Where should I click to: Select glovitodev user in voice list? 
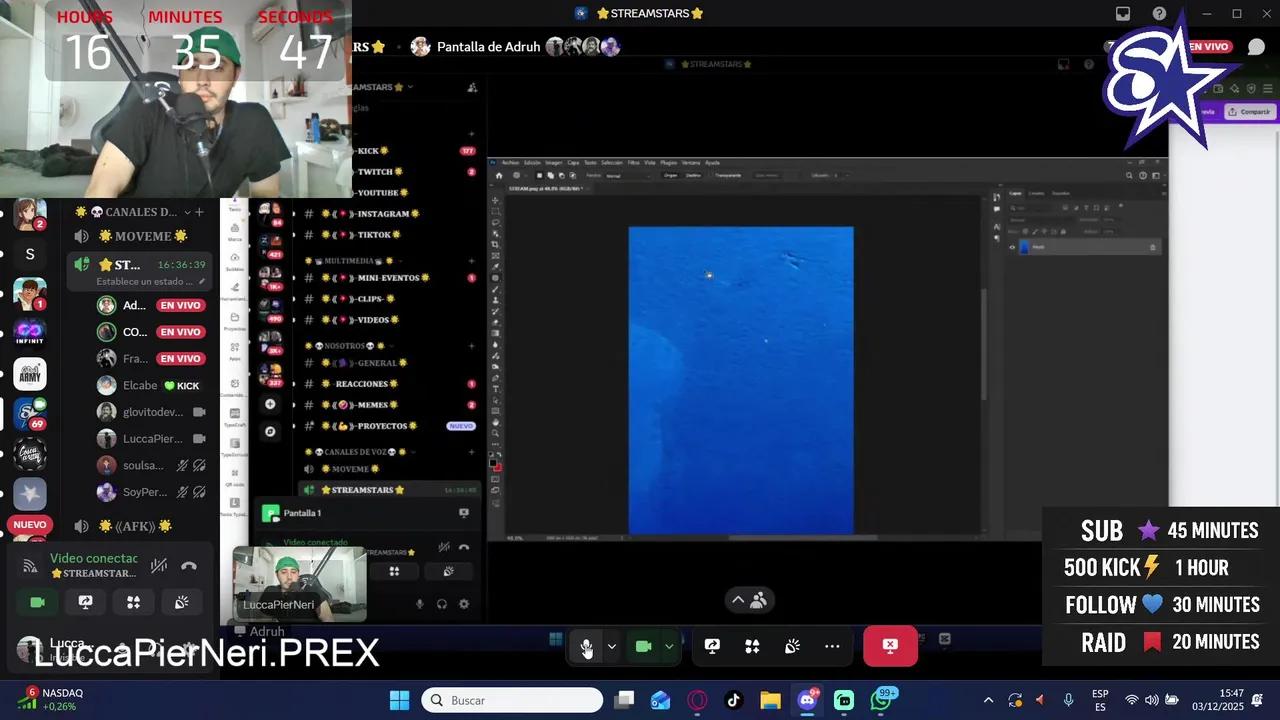click(152, 412)
